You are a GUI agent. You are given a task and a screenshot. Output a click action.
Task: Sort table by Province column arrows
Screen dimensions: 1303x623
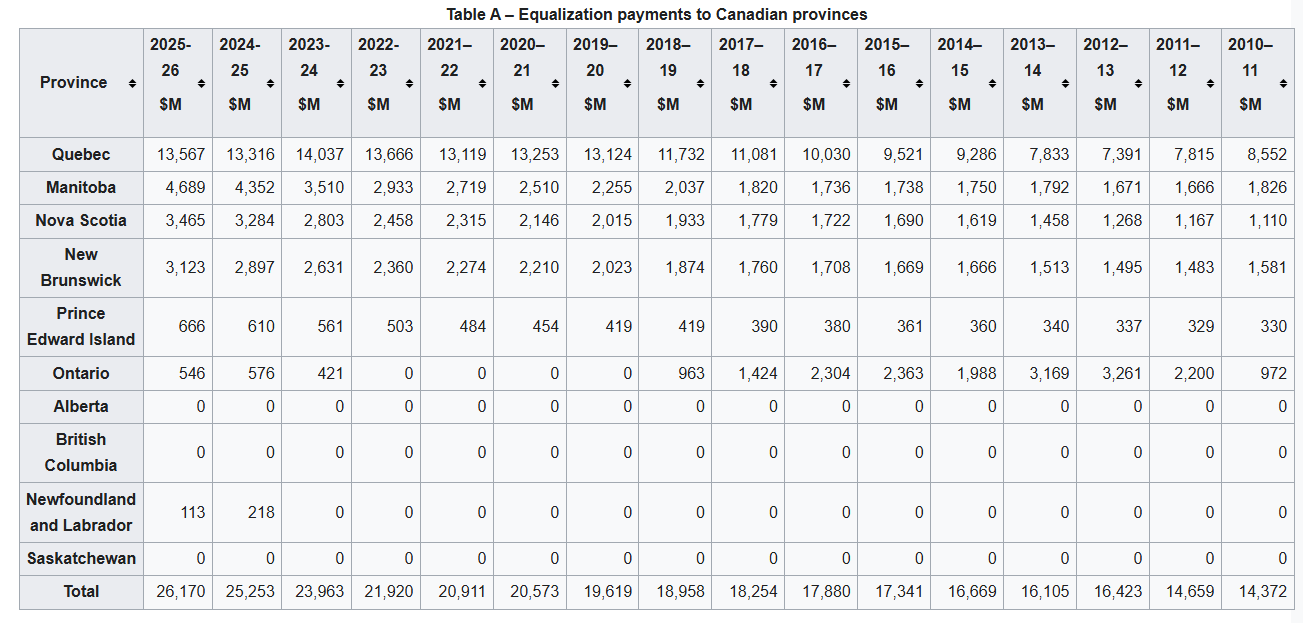click(x=132, y=83)
